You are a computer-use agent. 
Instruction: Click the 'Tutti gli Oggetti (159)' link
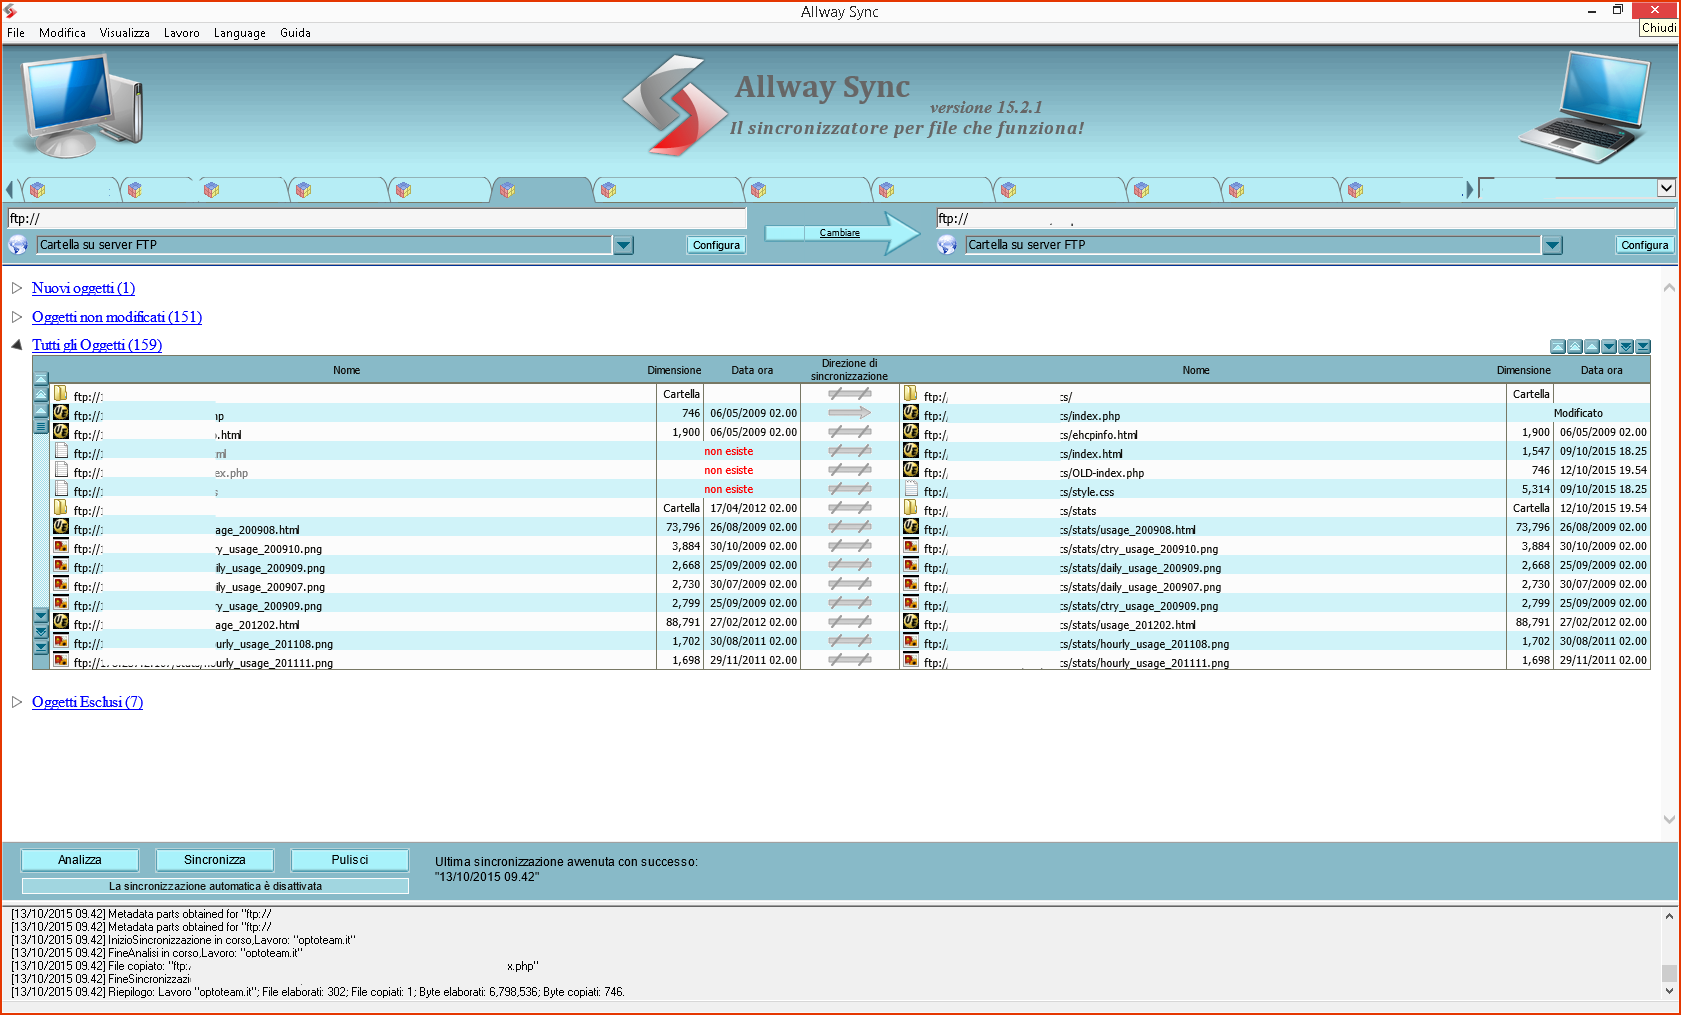click(x=97, y=345)
